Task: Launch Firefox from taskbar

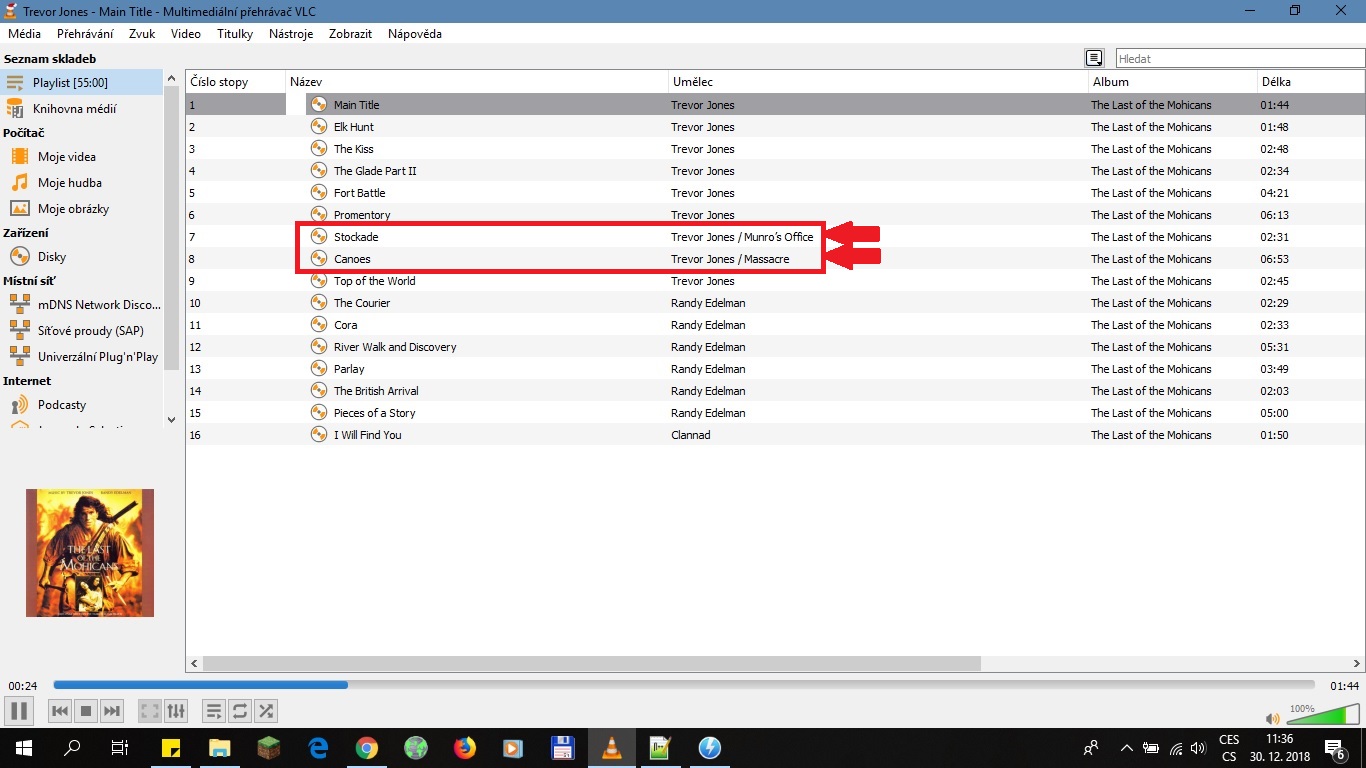Action: (x=465, y=747)
